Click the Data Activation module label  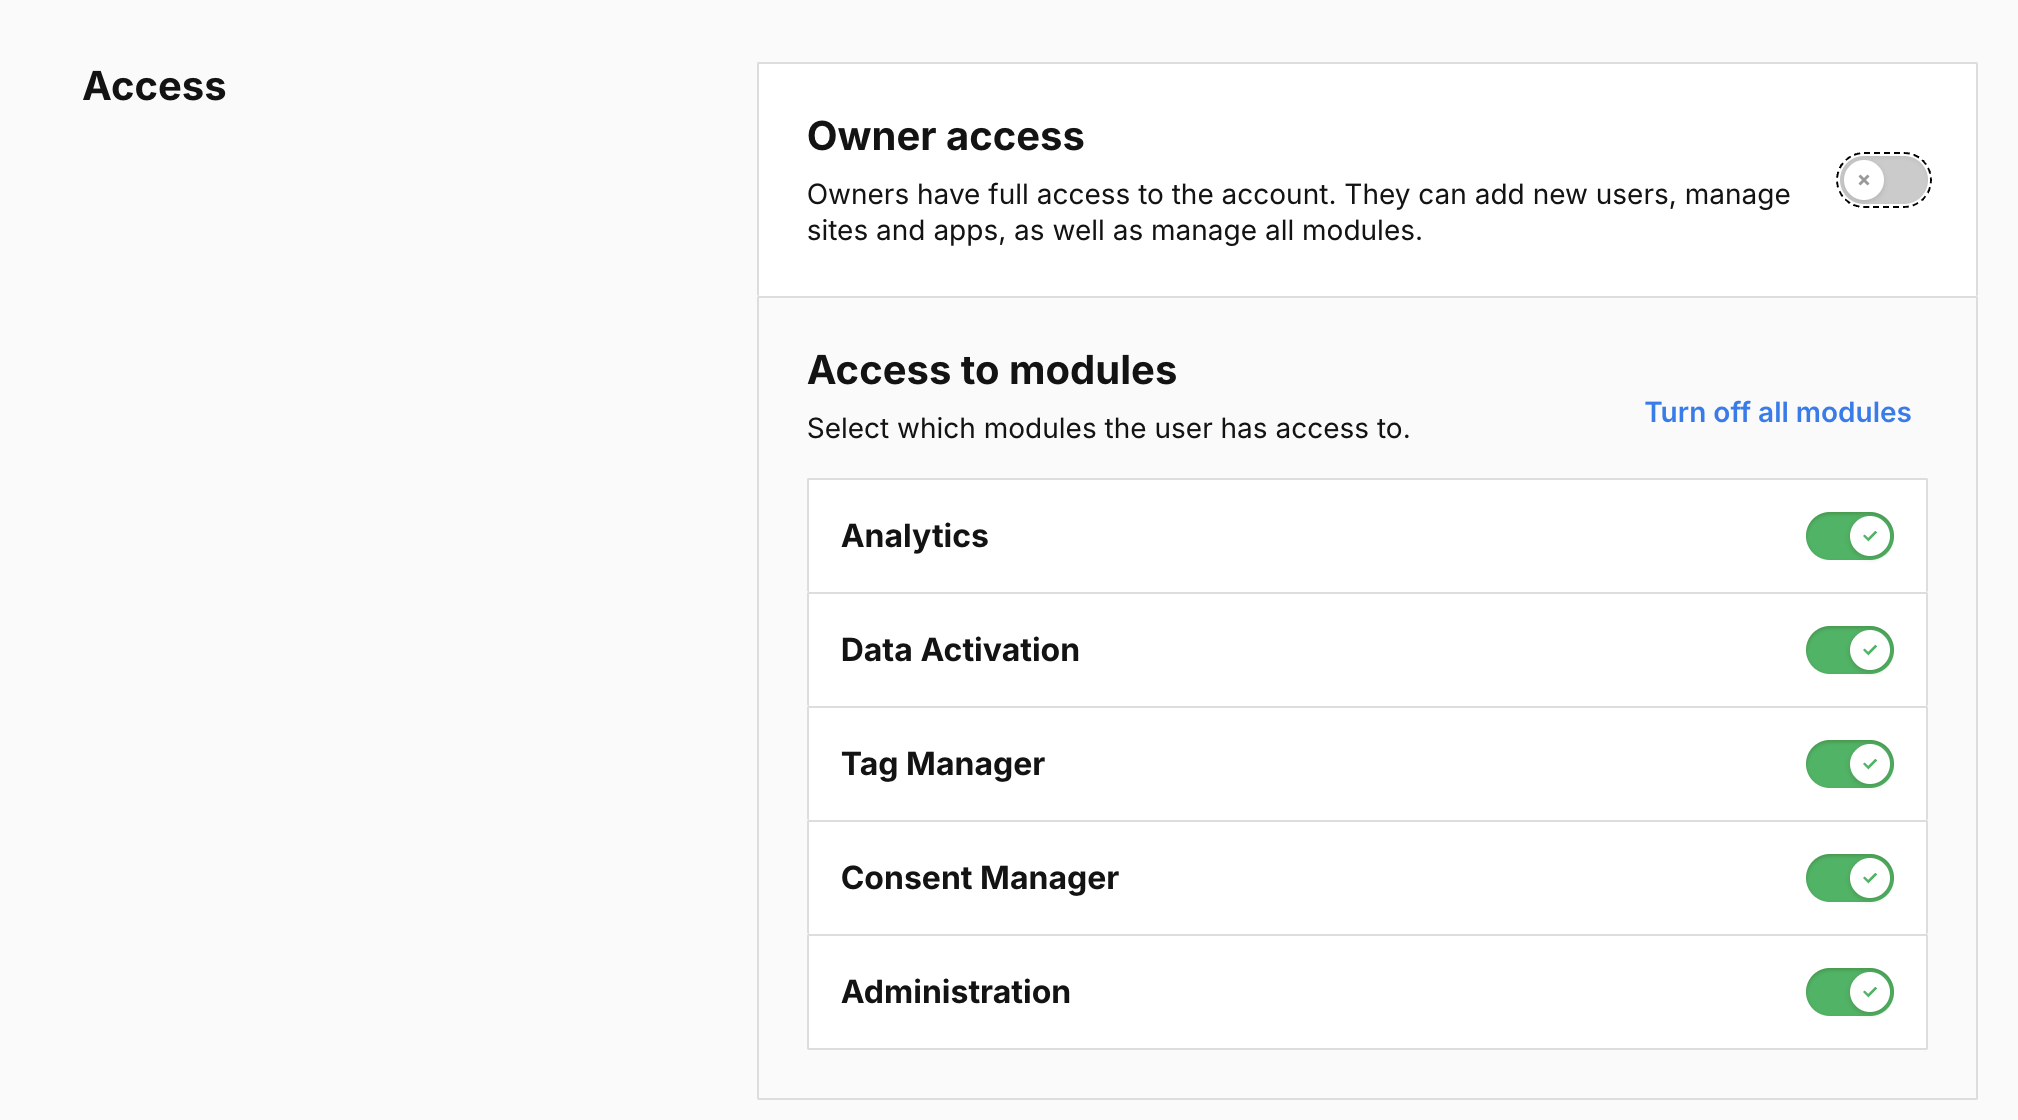(x=959, y=650)
